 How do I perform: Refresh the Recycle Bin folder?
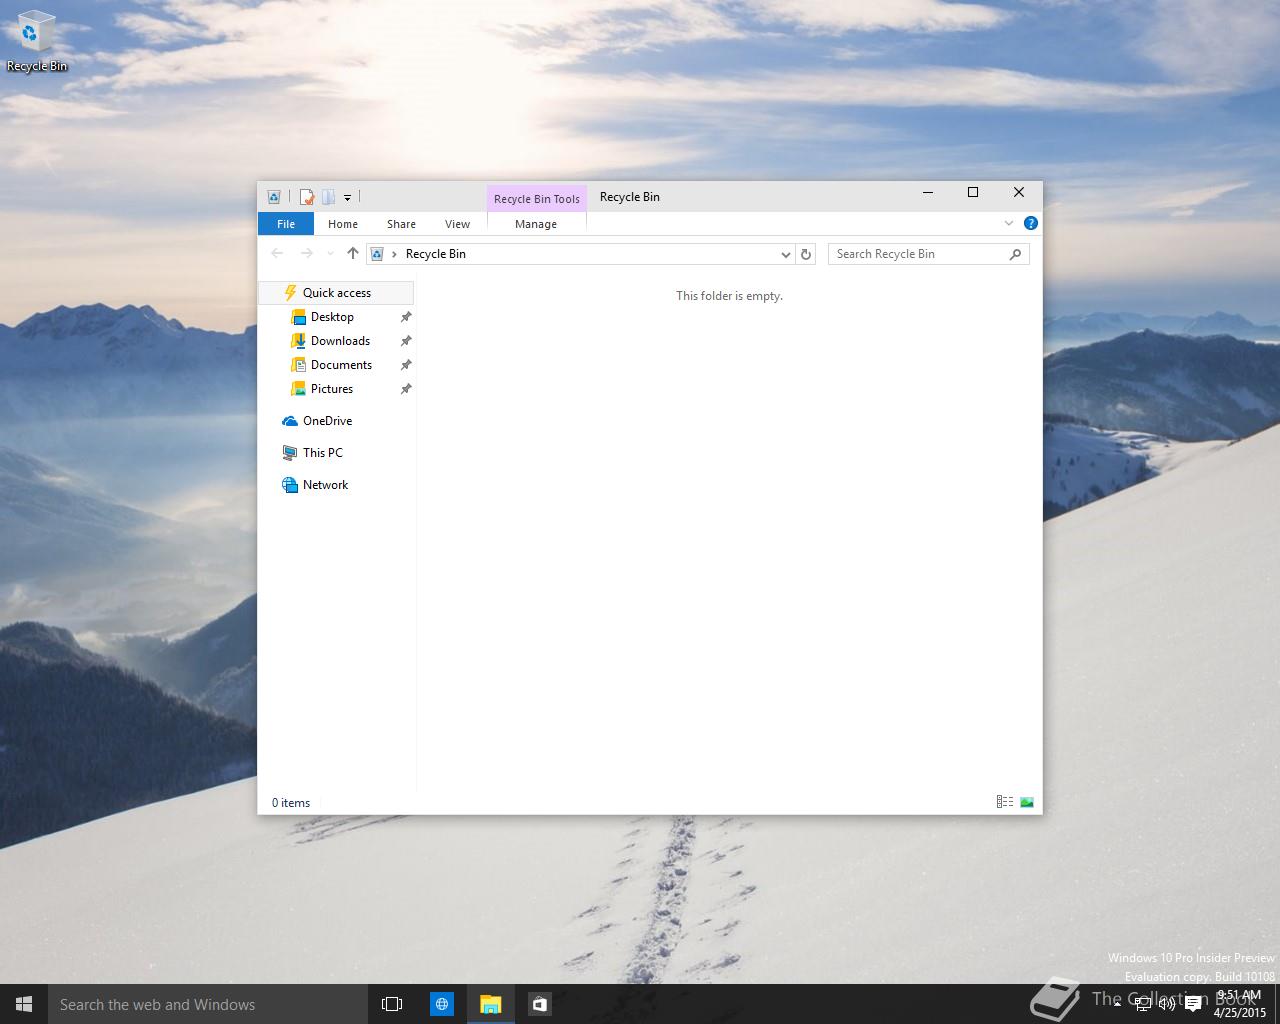806,254
